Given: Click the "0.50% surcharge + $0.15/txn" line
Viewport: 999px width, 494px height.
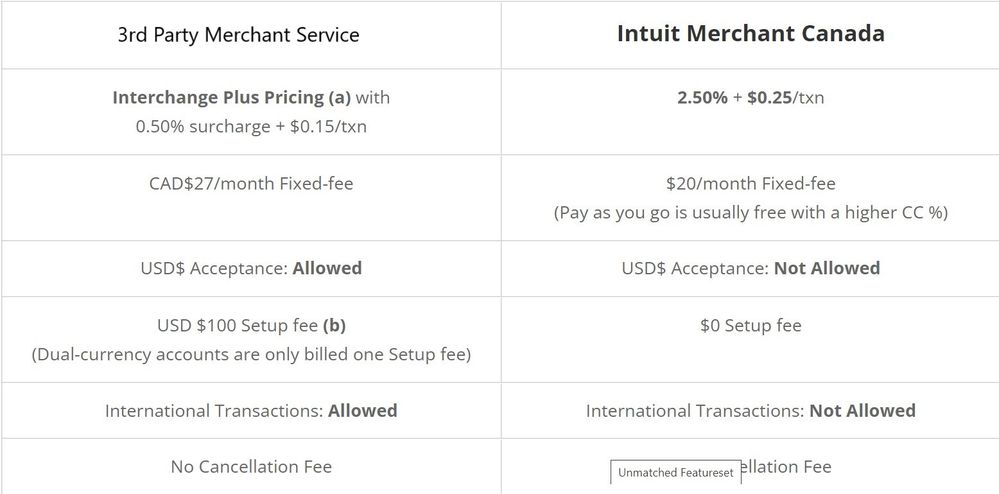Looking at the screenshot, I should tap(251, 127).
